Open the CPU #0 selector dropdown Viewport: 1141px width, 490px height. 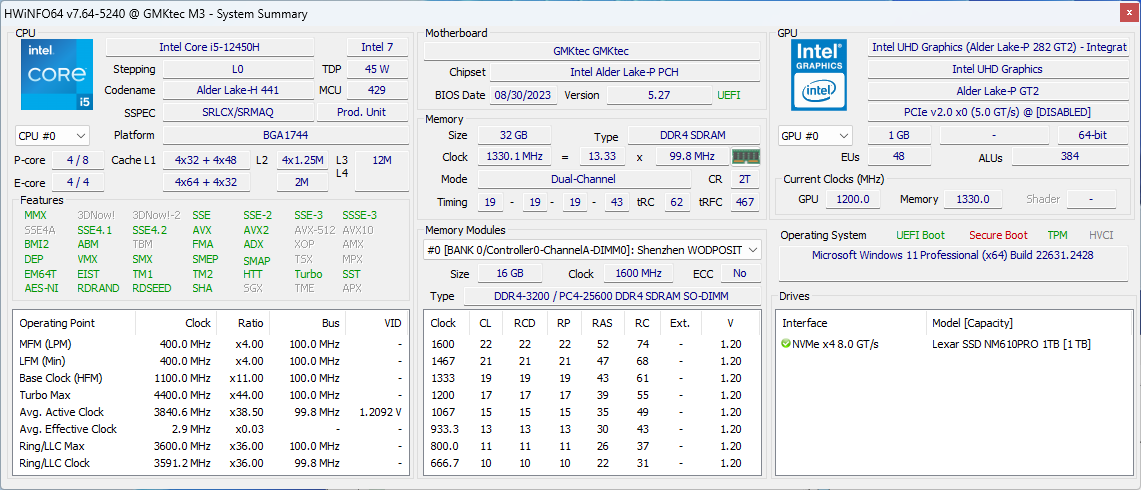[52, 136]
